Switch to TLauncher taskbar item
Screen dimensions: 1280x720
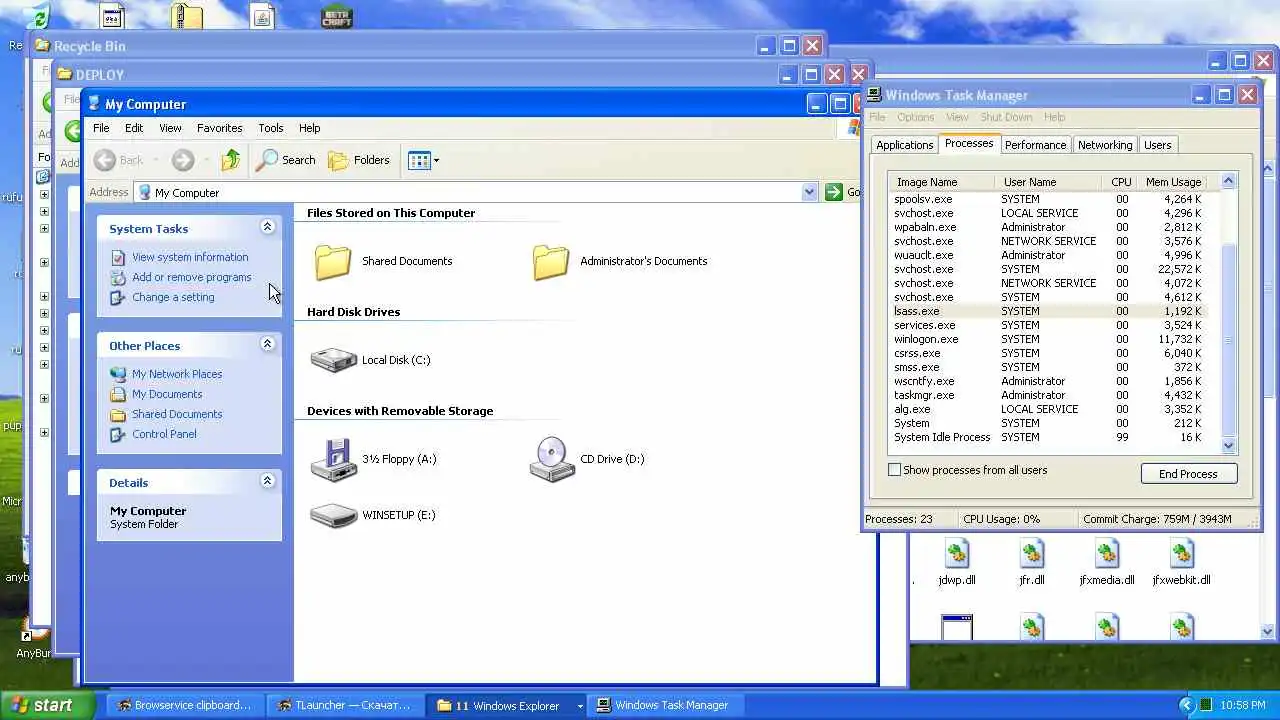point(345,705)
